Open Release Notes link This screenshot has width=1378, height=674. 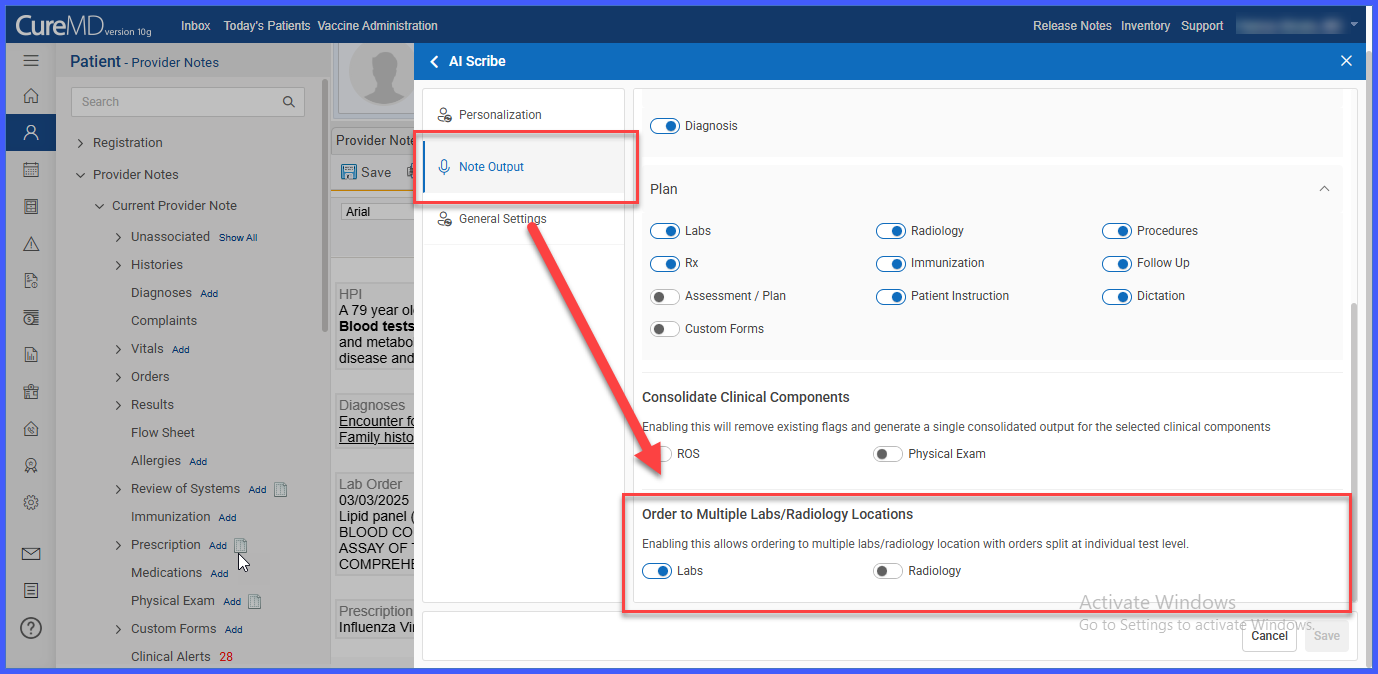point(1072,26)
